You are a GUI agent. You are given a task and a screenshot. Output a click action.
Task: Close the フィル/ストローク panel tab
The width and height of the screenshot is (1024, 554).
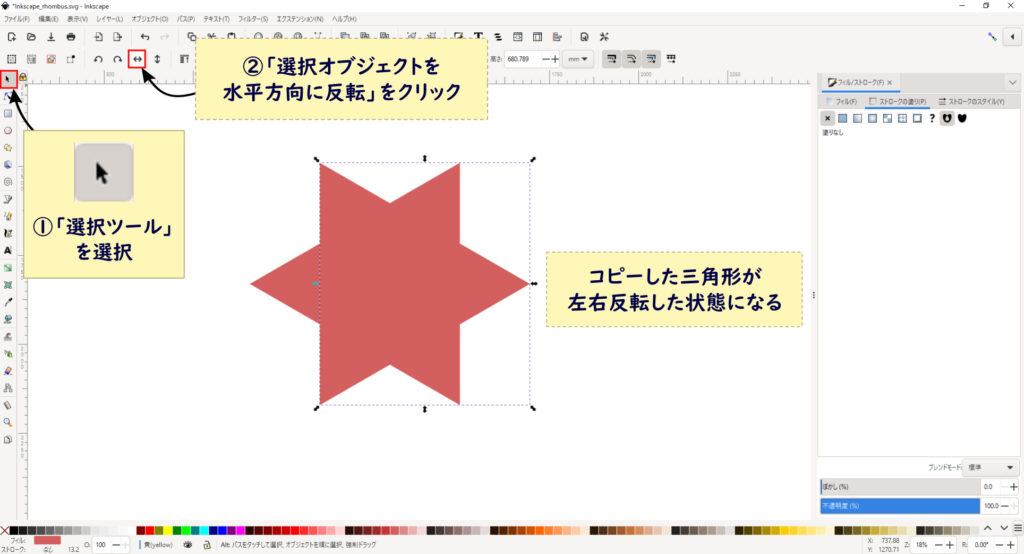(889, 83)
